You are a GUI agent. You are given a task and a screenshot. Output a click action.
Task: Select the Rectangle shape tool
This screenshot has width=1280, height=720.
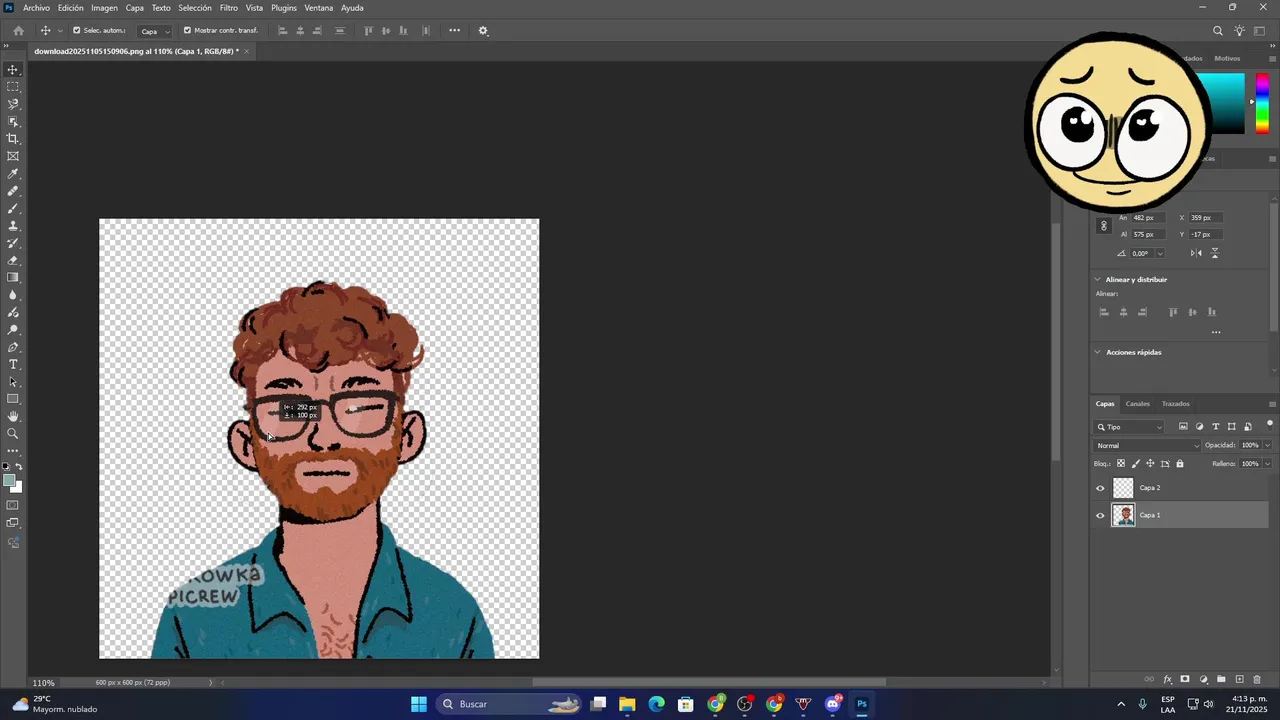tap(13, 399)
